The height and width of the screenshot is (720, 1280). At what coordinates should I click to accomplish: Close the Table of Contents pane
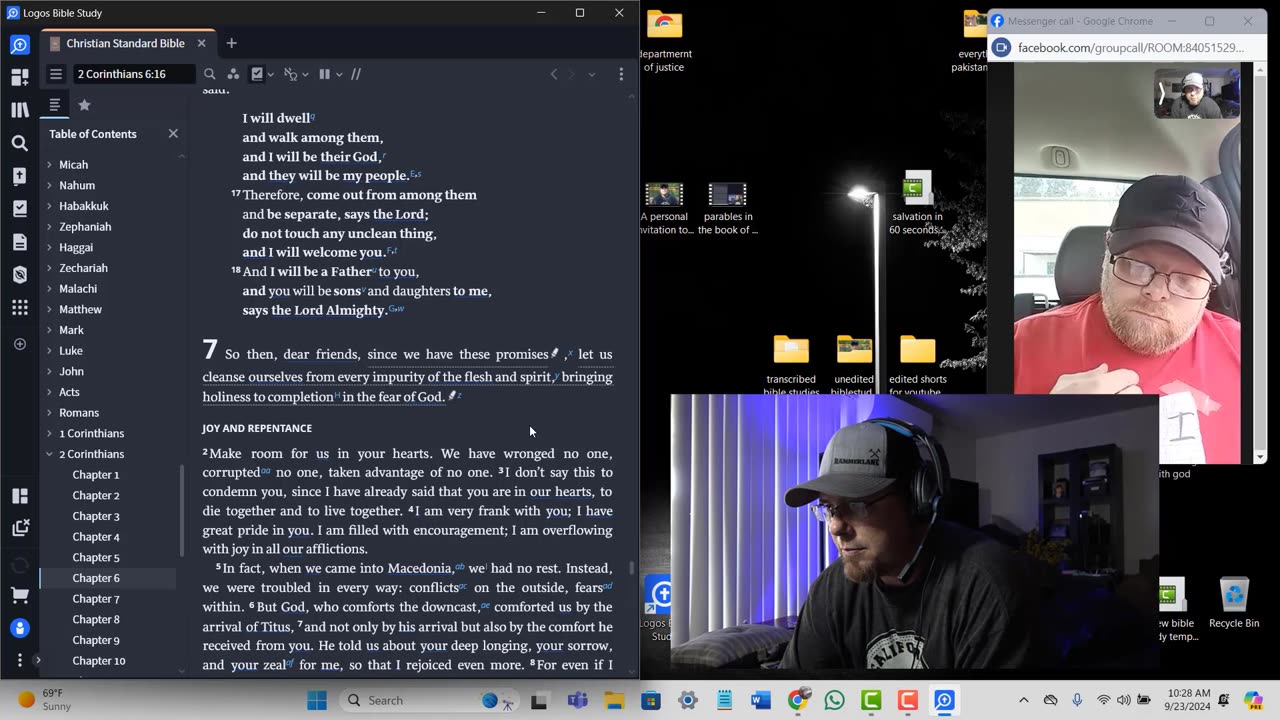tap(173, 134)
